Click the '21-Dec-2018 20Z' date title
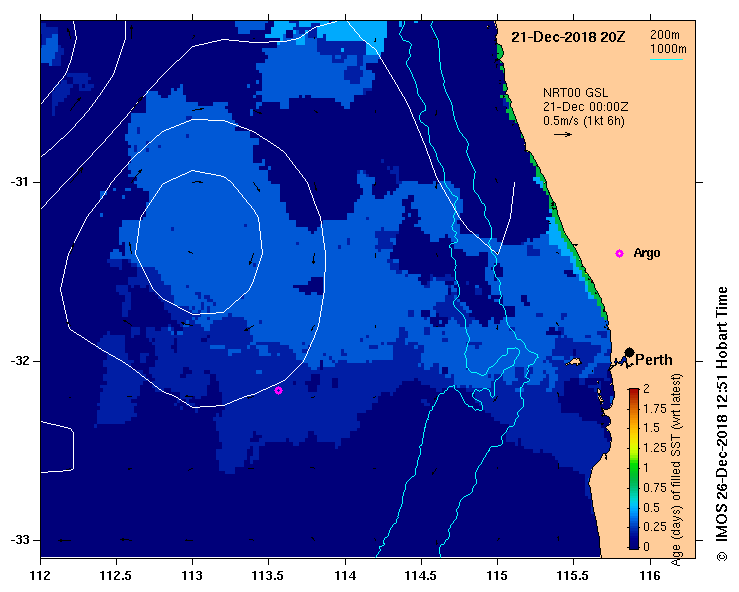 (x=568, y=37)
